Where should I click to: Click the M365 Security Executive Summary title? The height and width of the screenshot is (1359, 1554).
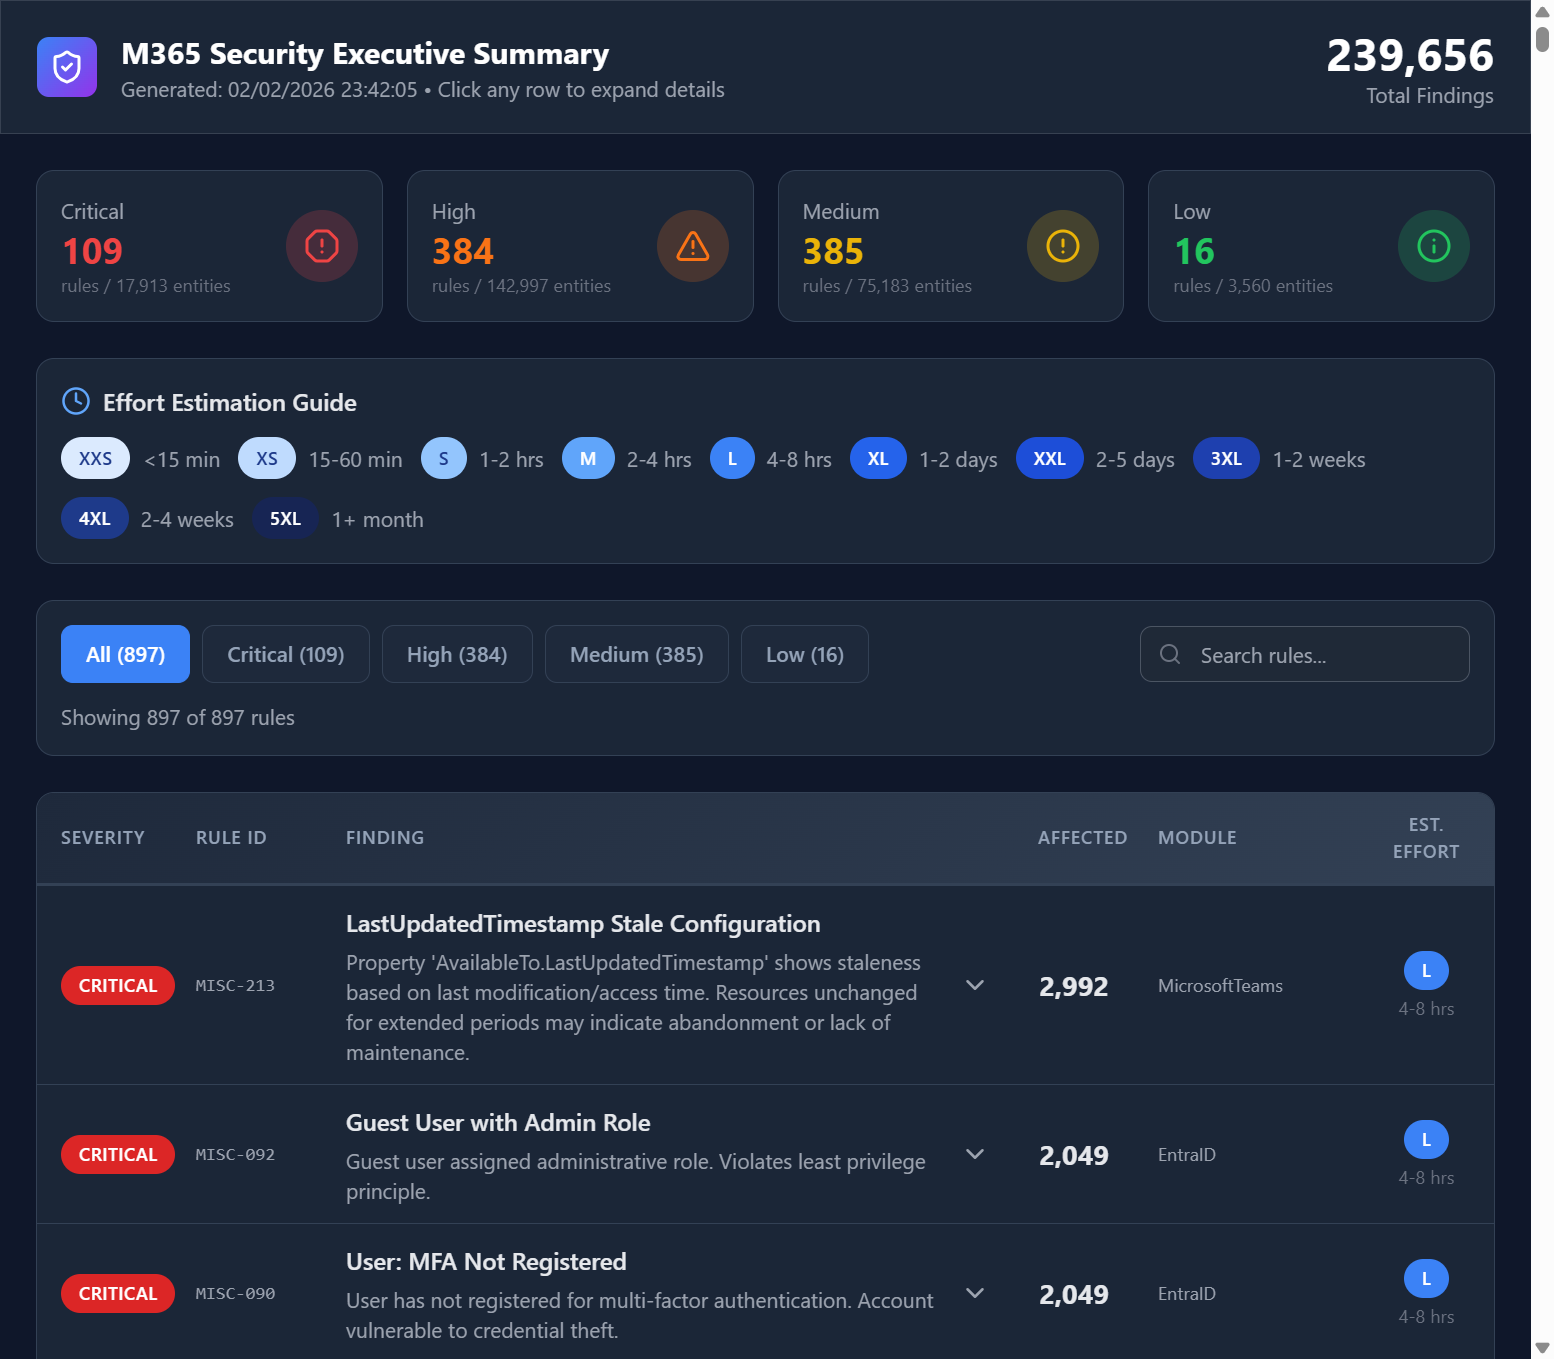pos(365,53)
